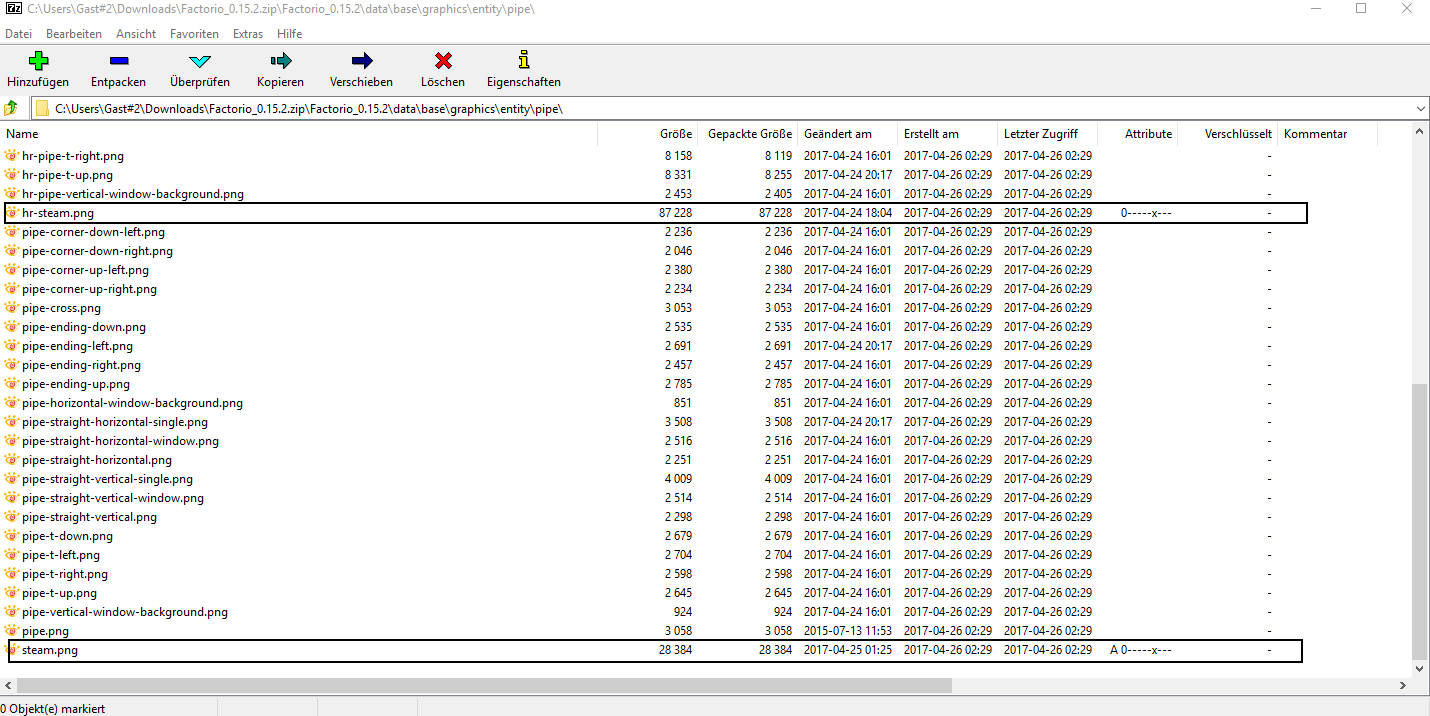Open Eigenschaften info icon

(x=523, y=61)
